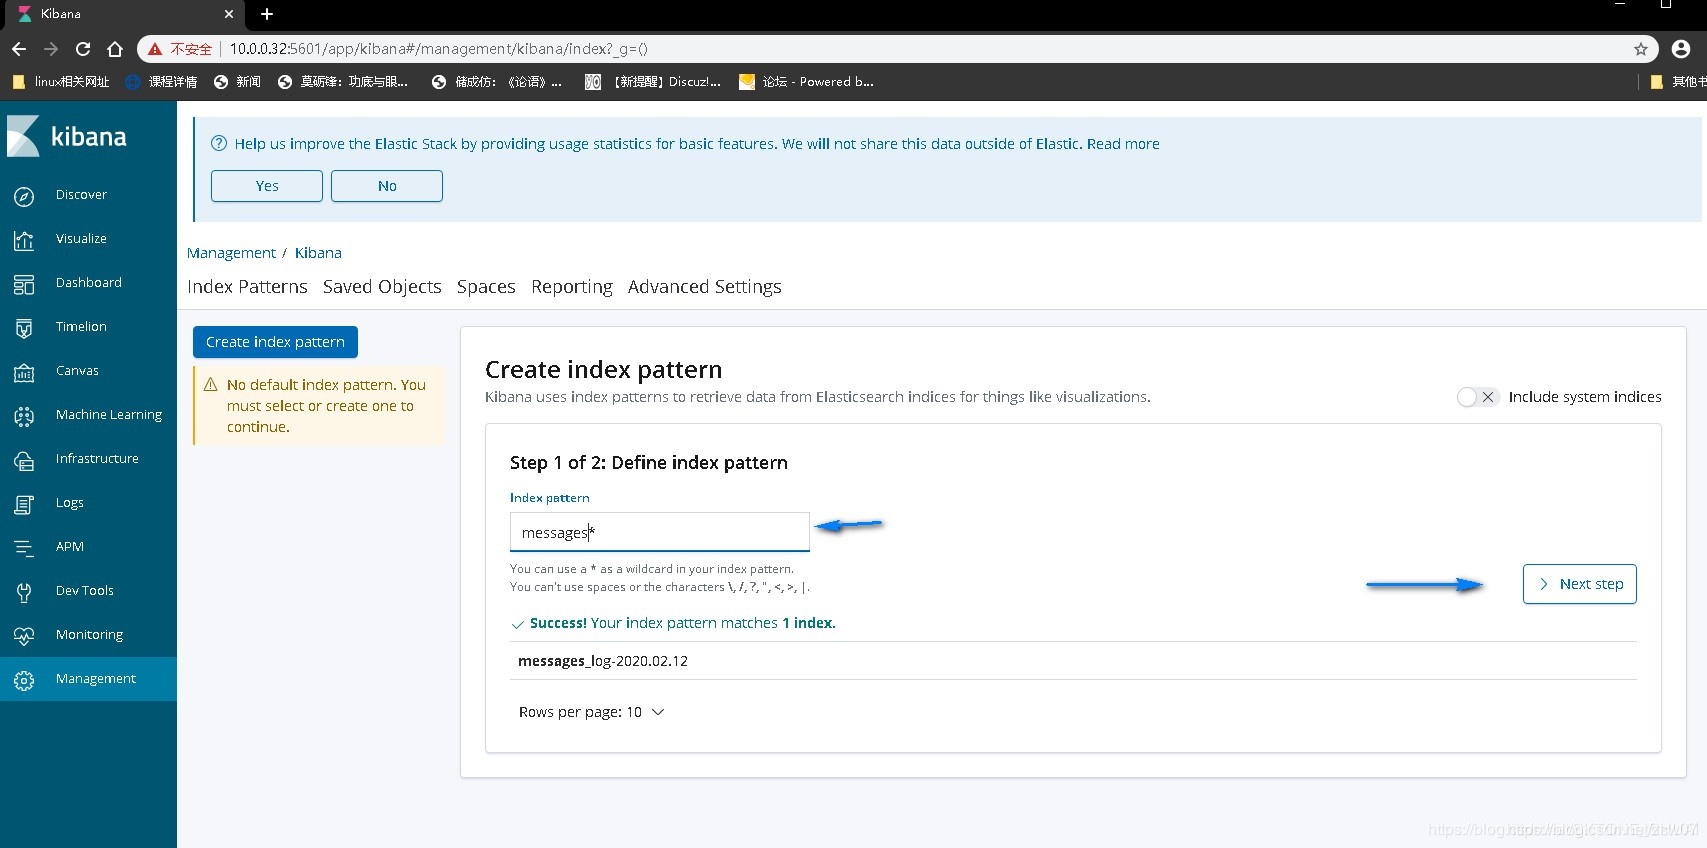The width and height of the screenshot is (1707, 848).
Task: Click the Machine Learning label
Action: pos(109,415)
